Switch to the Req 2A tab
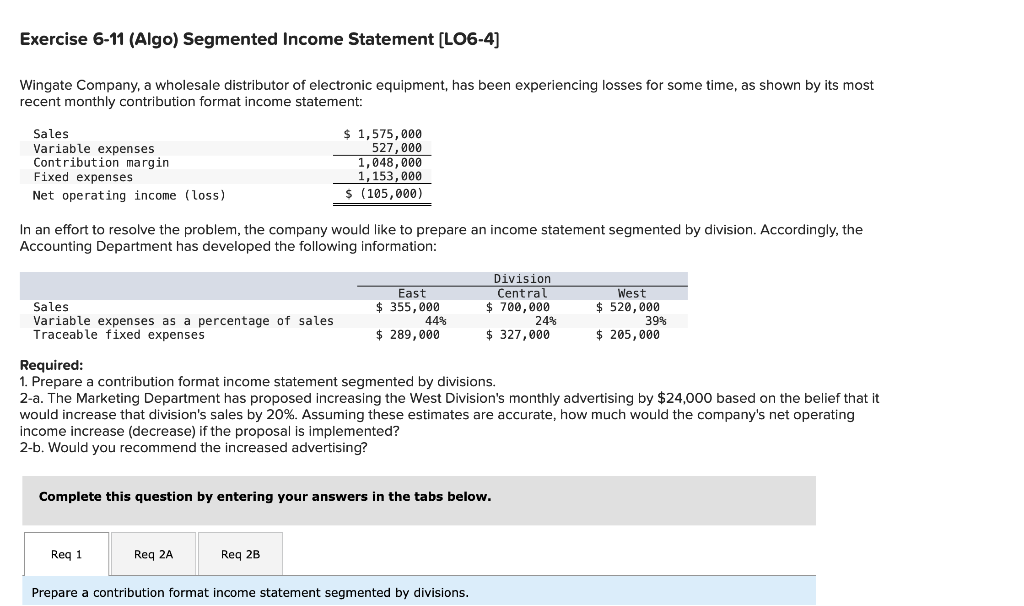This screenshot has width=1024, height=606. coord(152,554)
